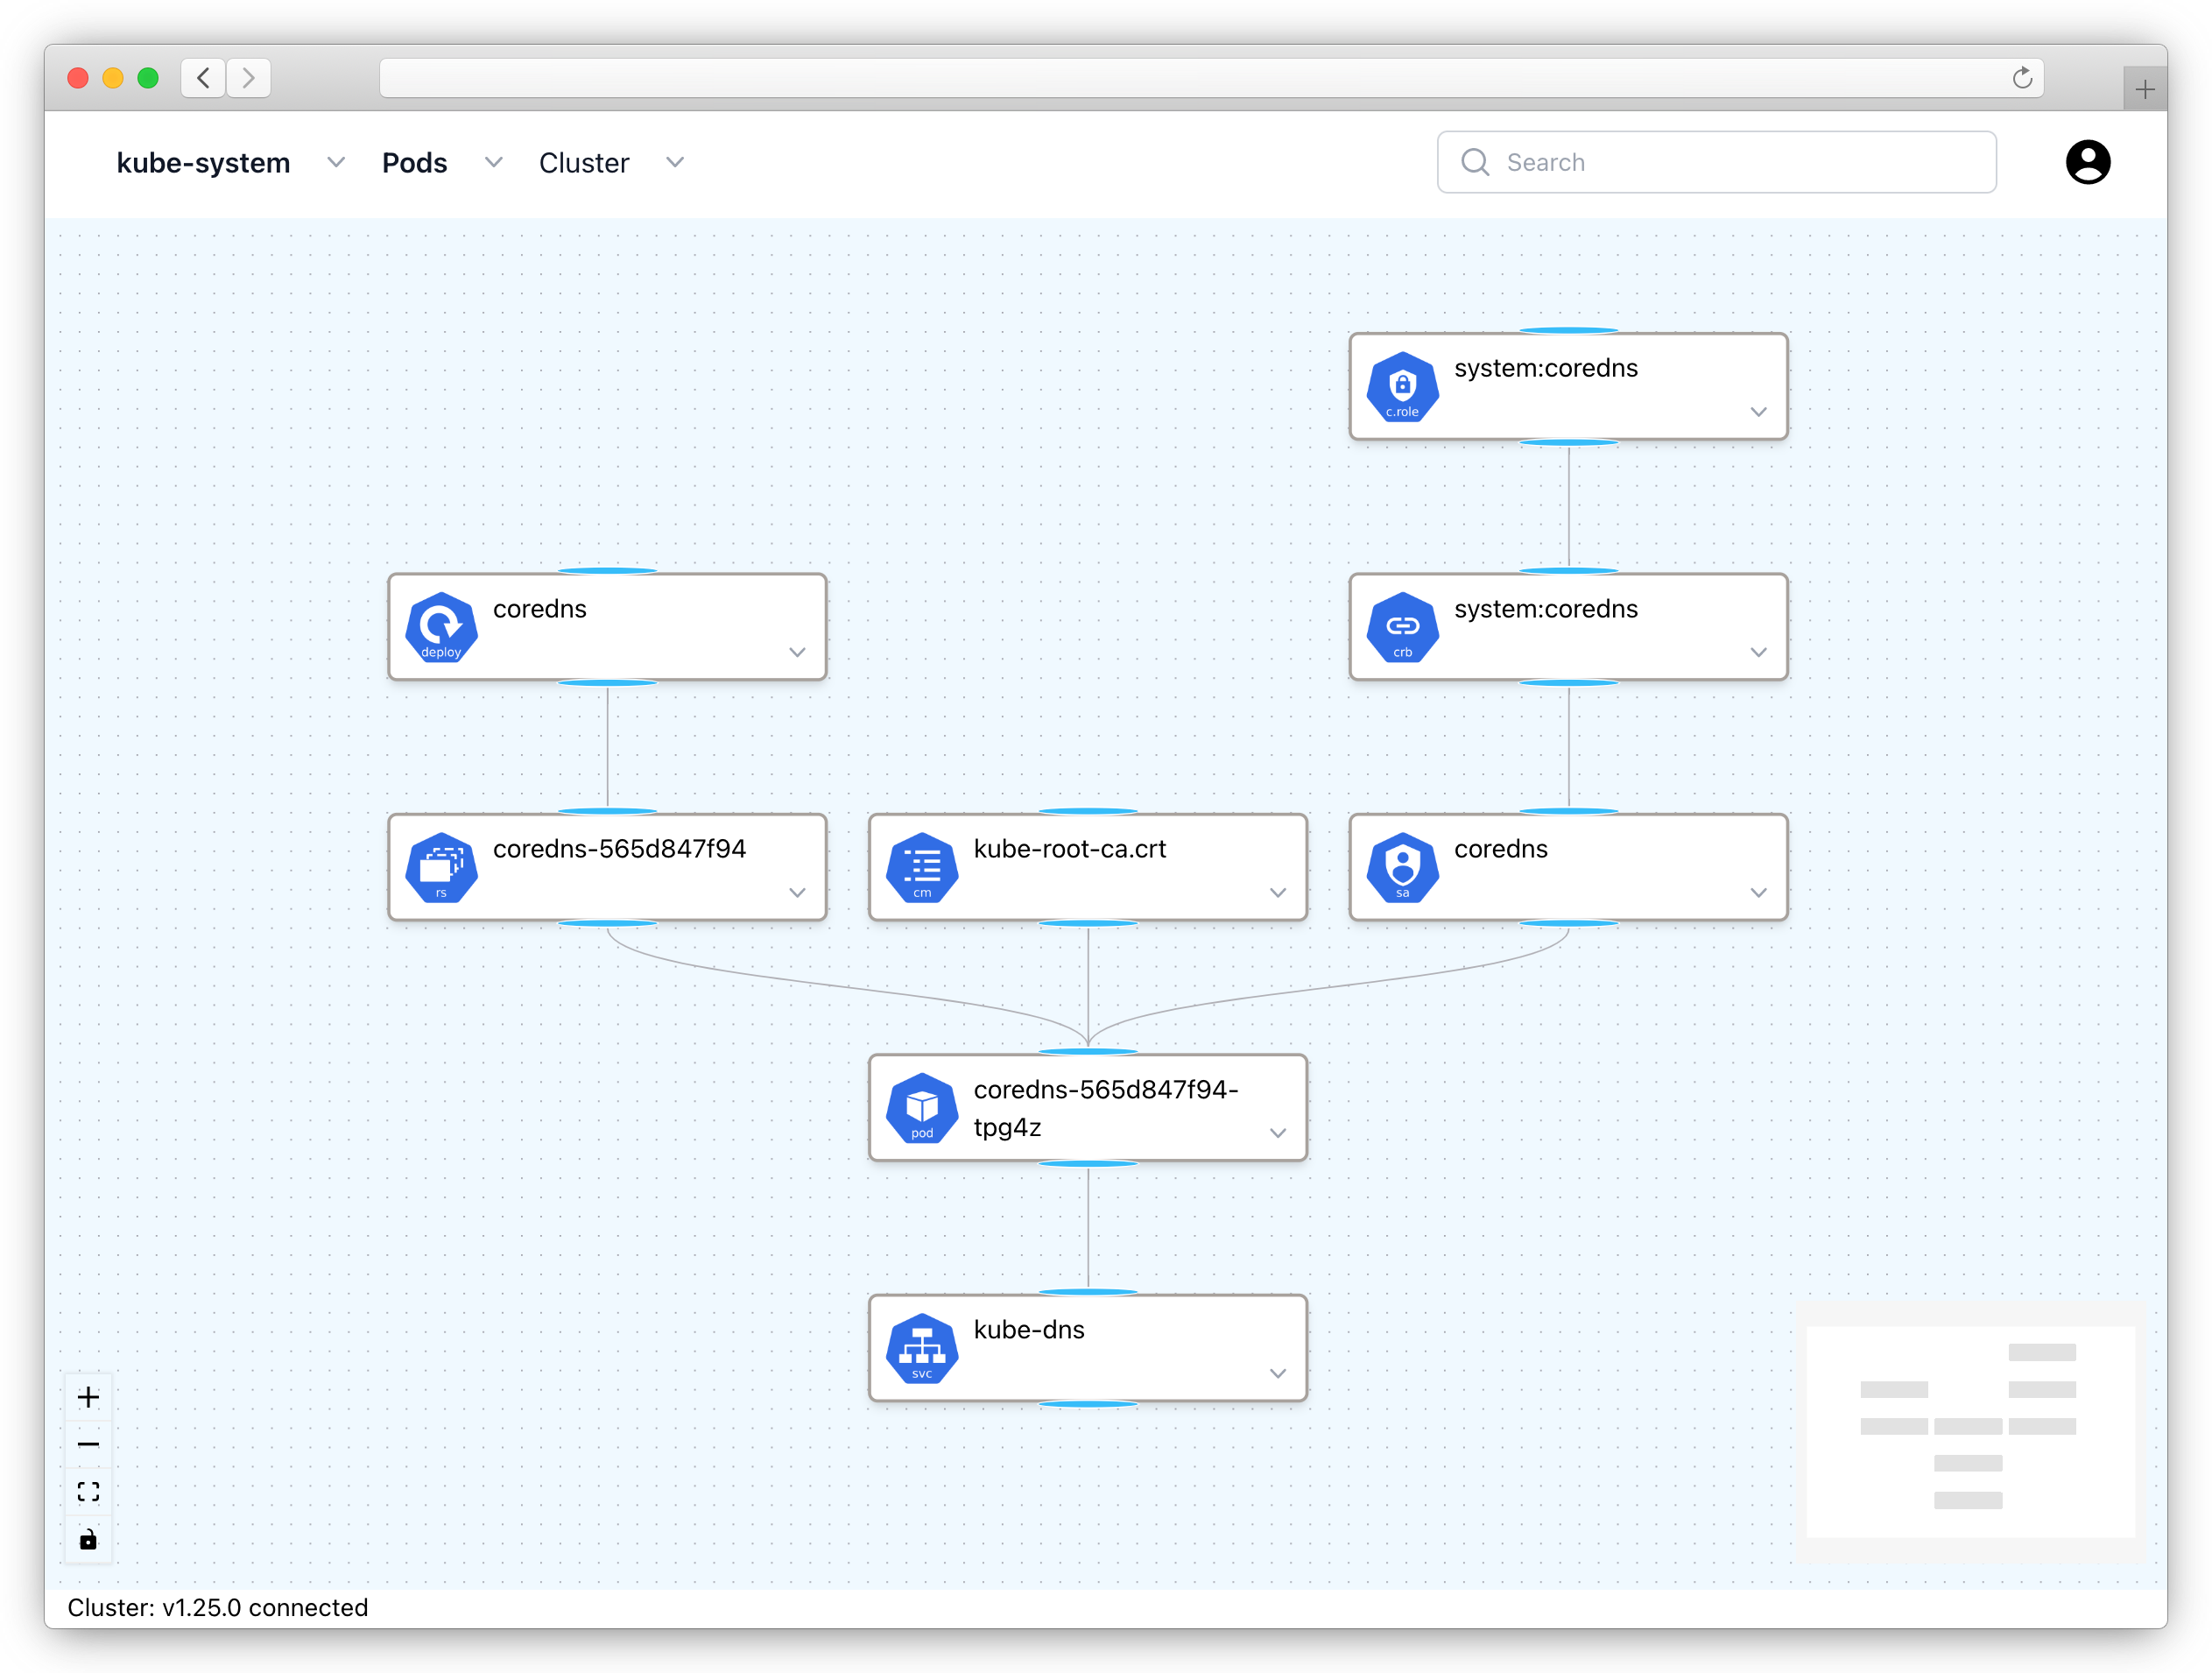Image resolution: width=2212 pixels, height=1673 pixels.
Task: Expand the coredns deployment node chevron
Action: coord(797,652)
